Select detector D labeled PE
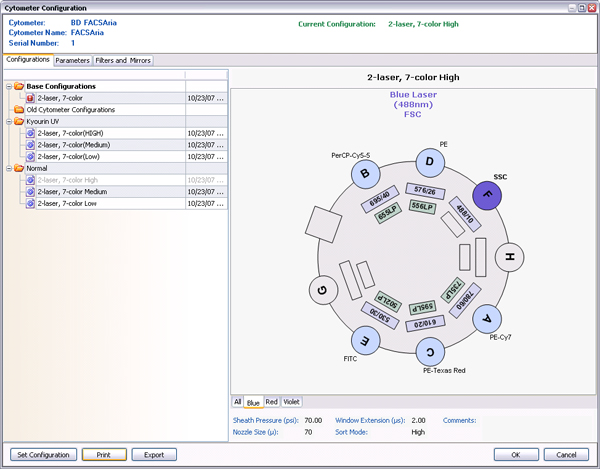This screenshot has width=600, height=469. 430,162
